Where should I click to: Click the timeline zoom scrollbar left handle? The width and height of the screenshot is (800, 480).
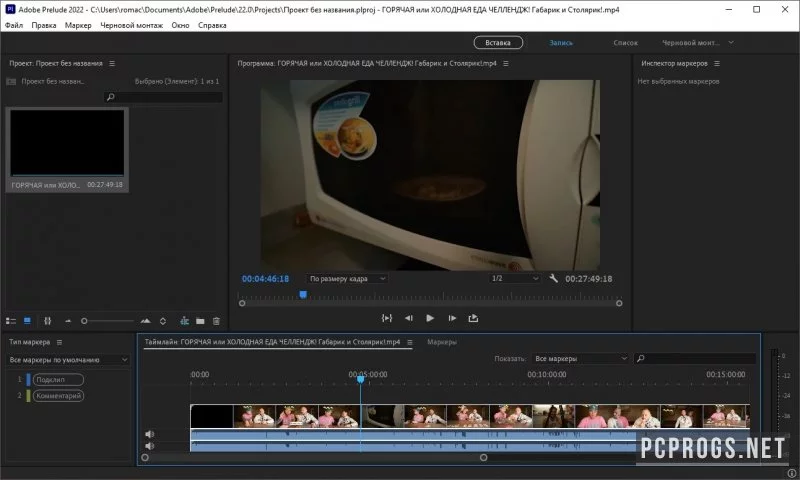(145, 458)
